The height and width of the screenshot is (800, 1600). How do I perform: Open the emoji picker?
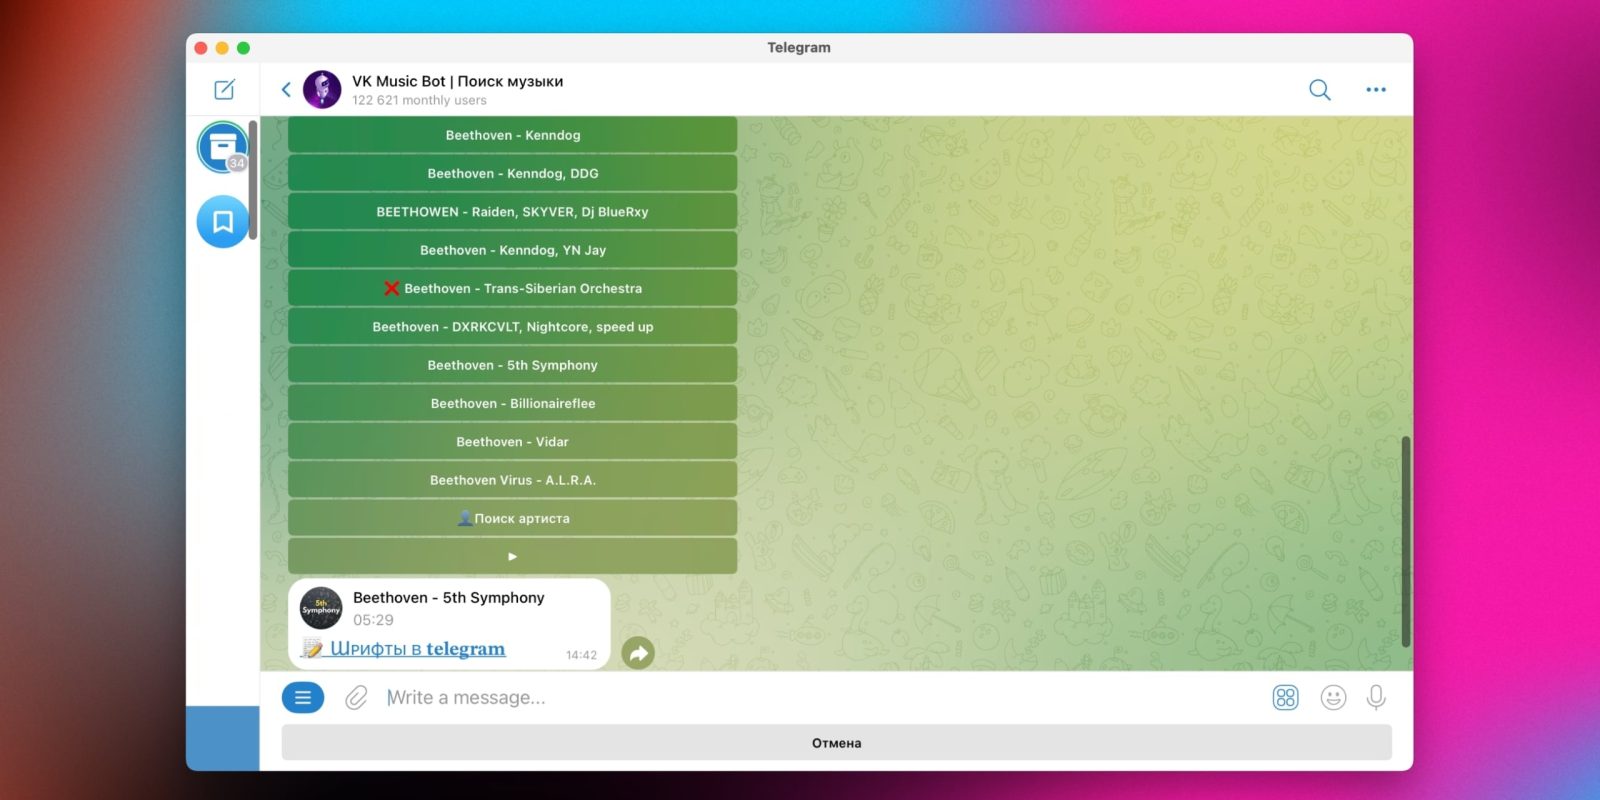pos(1332,697)
